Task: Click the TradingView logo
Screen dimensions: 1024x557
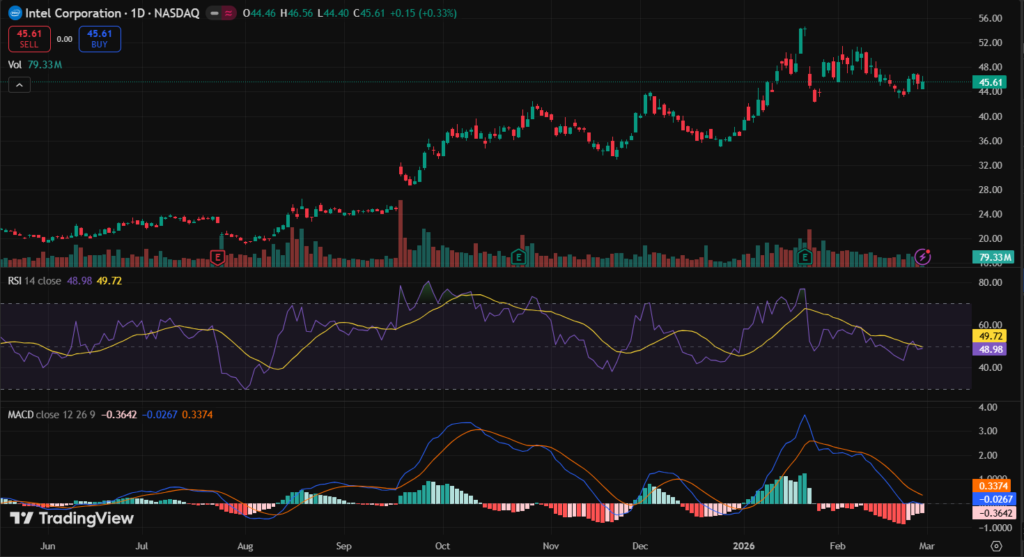Action: pyautogui.click(x=56, y=518)
